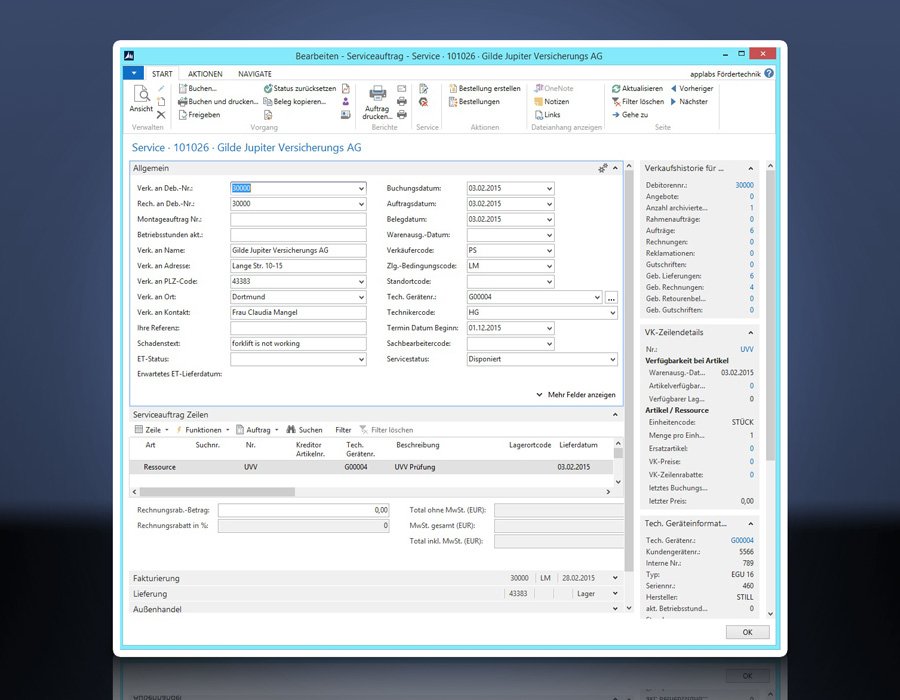Screen dimensions: 900x700
Task: Open the blue application menu dropdown
Action: [133, 73]
